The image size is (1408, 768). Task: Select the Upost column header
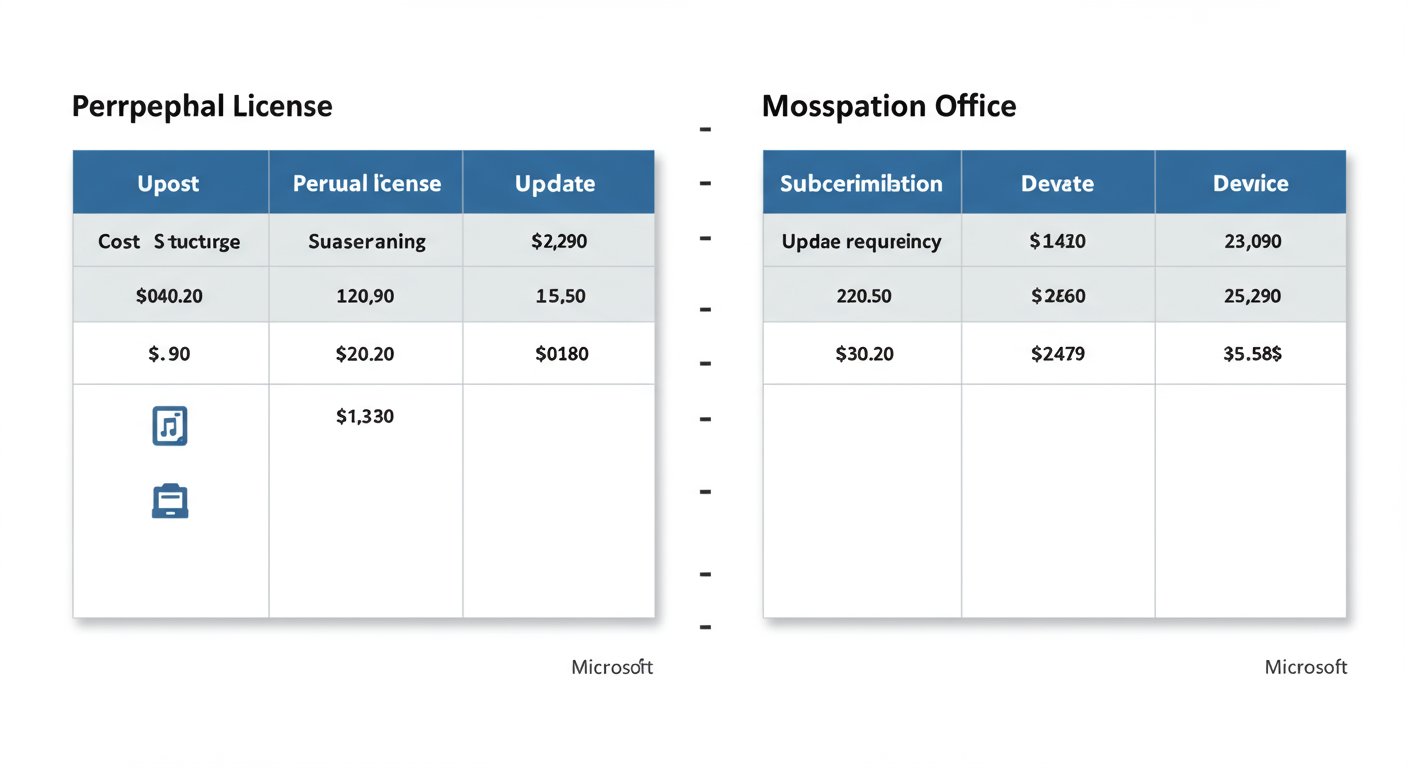coord(170,183)
